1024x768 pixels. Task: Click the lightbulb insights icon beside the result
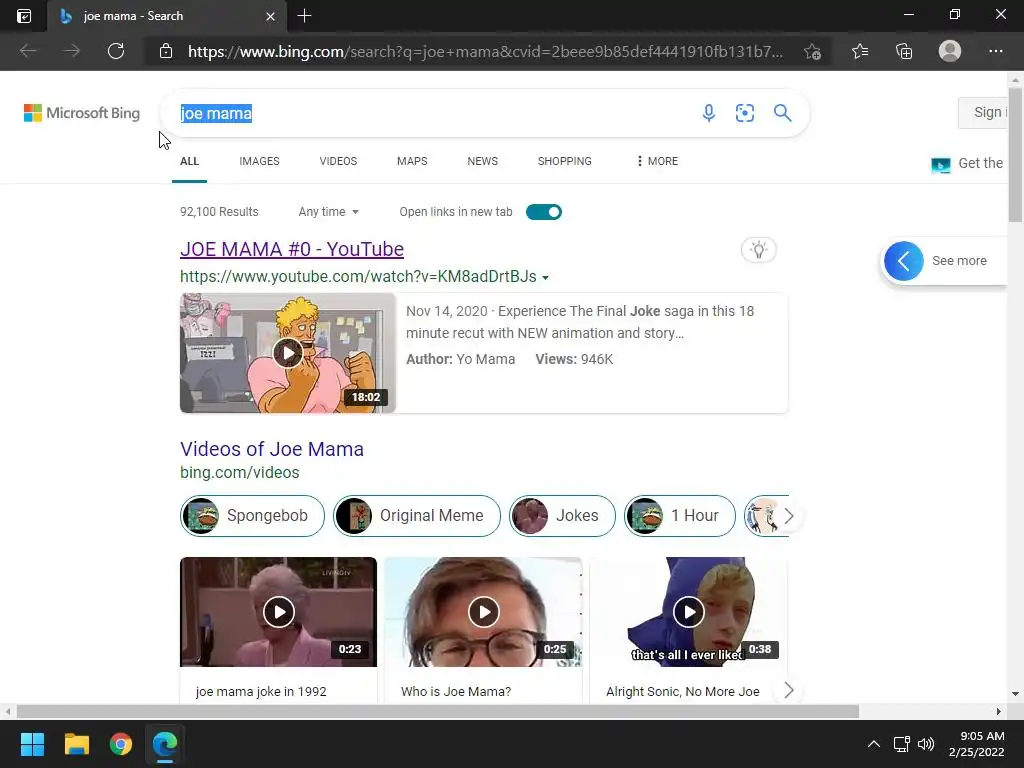point(758,249)
